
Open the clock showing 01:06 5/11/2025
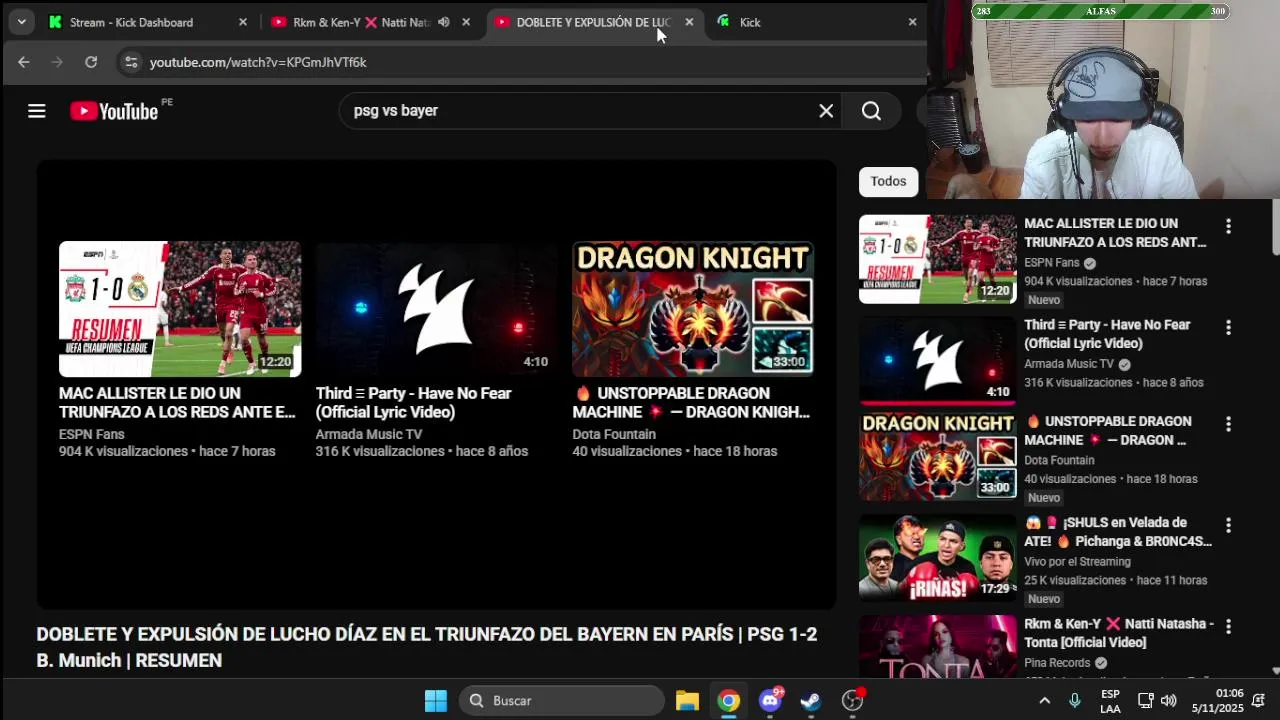[x=1216, y=701]
